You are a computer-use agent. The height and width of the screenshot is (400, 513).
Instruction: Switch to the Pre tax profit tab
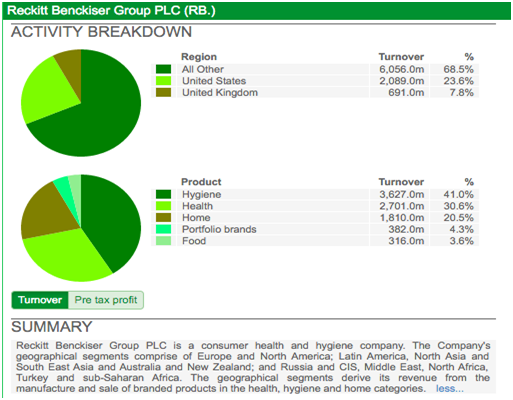coord(106,300)
